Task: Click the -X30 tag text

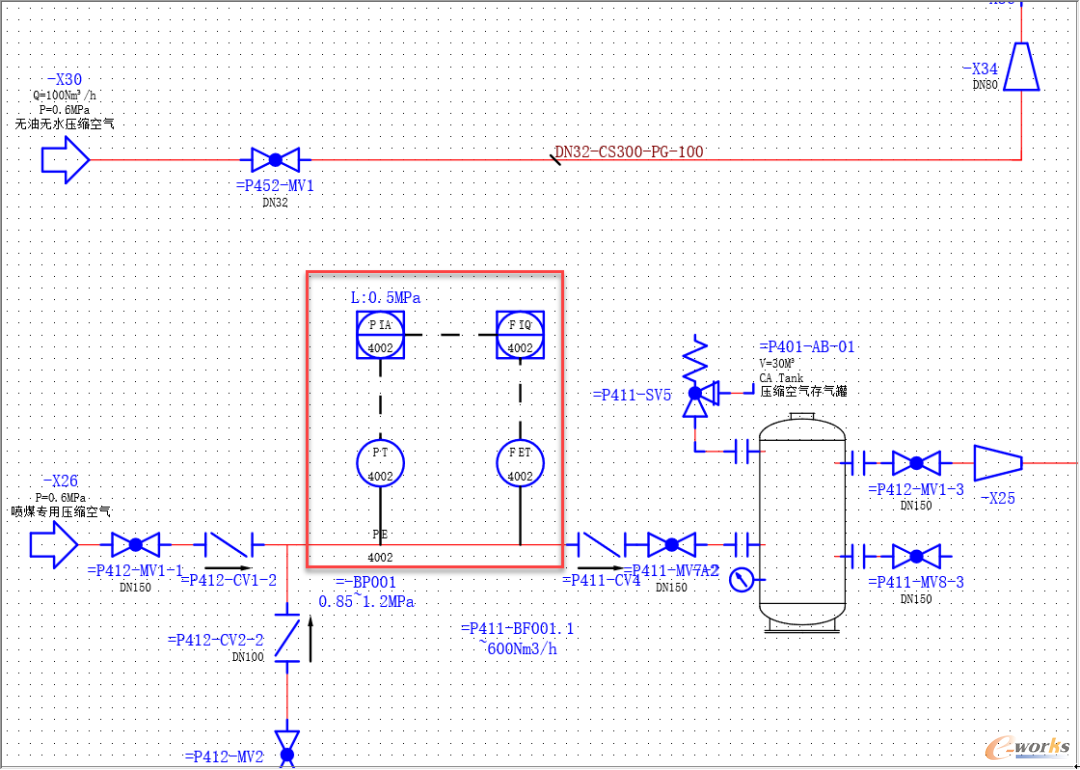Action: (65, 81)
